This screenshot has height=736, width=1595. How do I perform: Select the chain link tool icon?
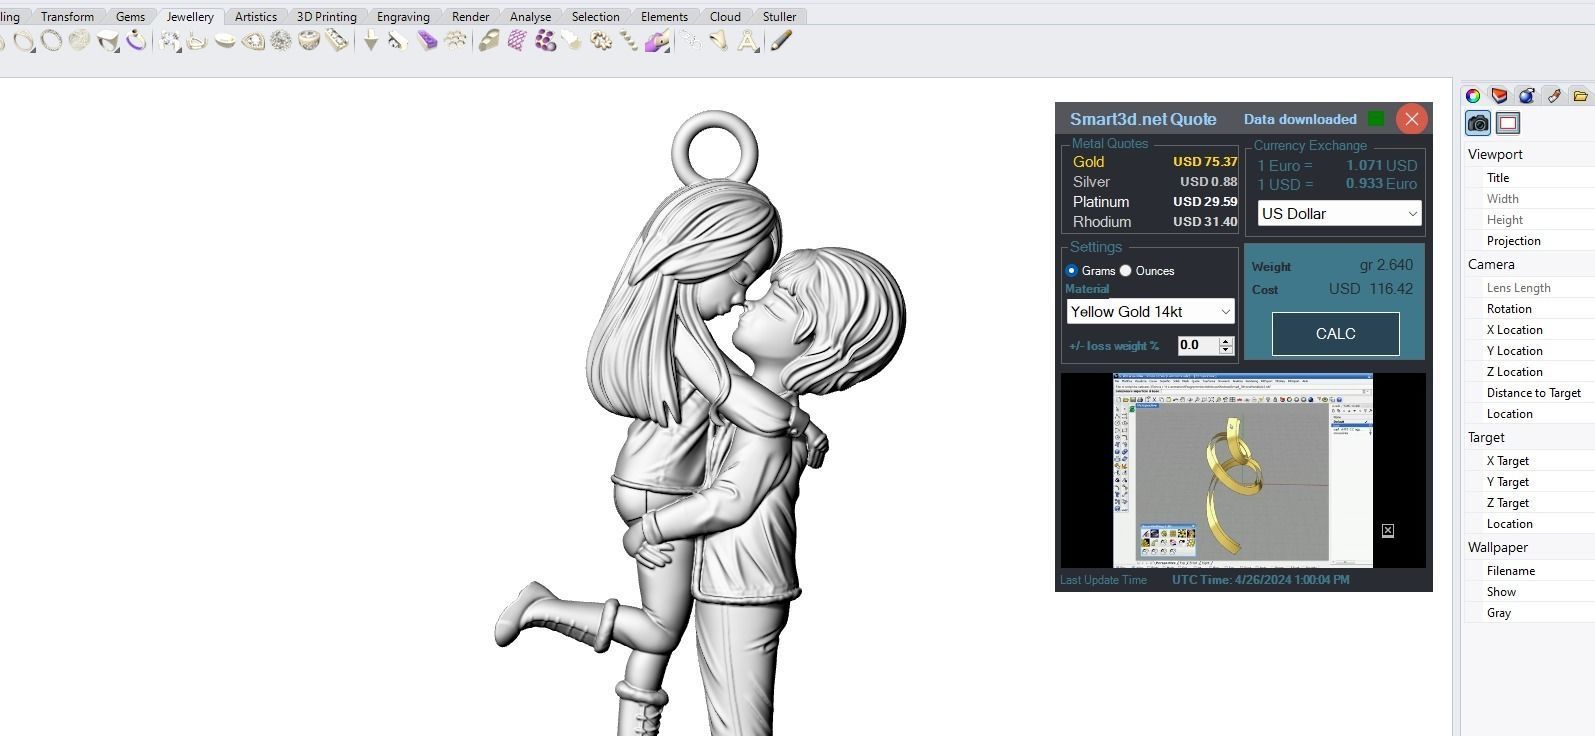click(691, 41)
